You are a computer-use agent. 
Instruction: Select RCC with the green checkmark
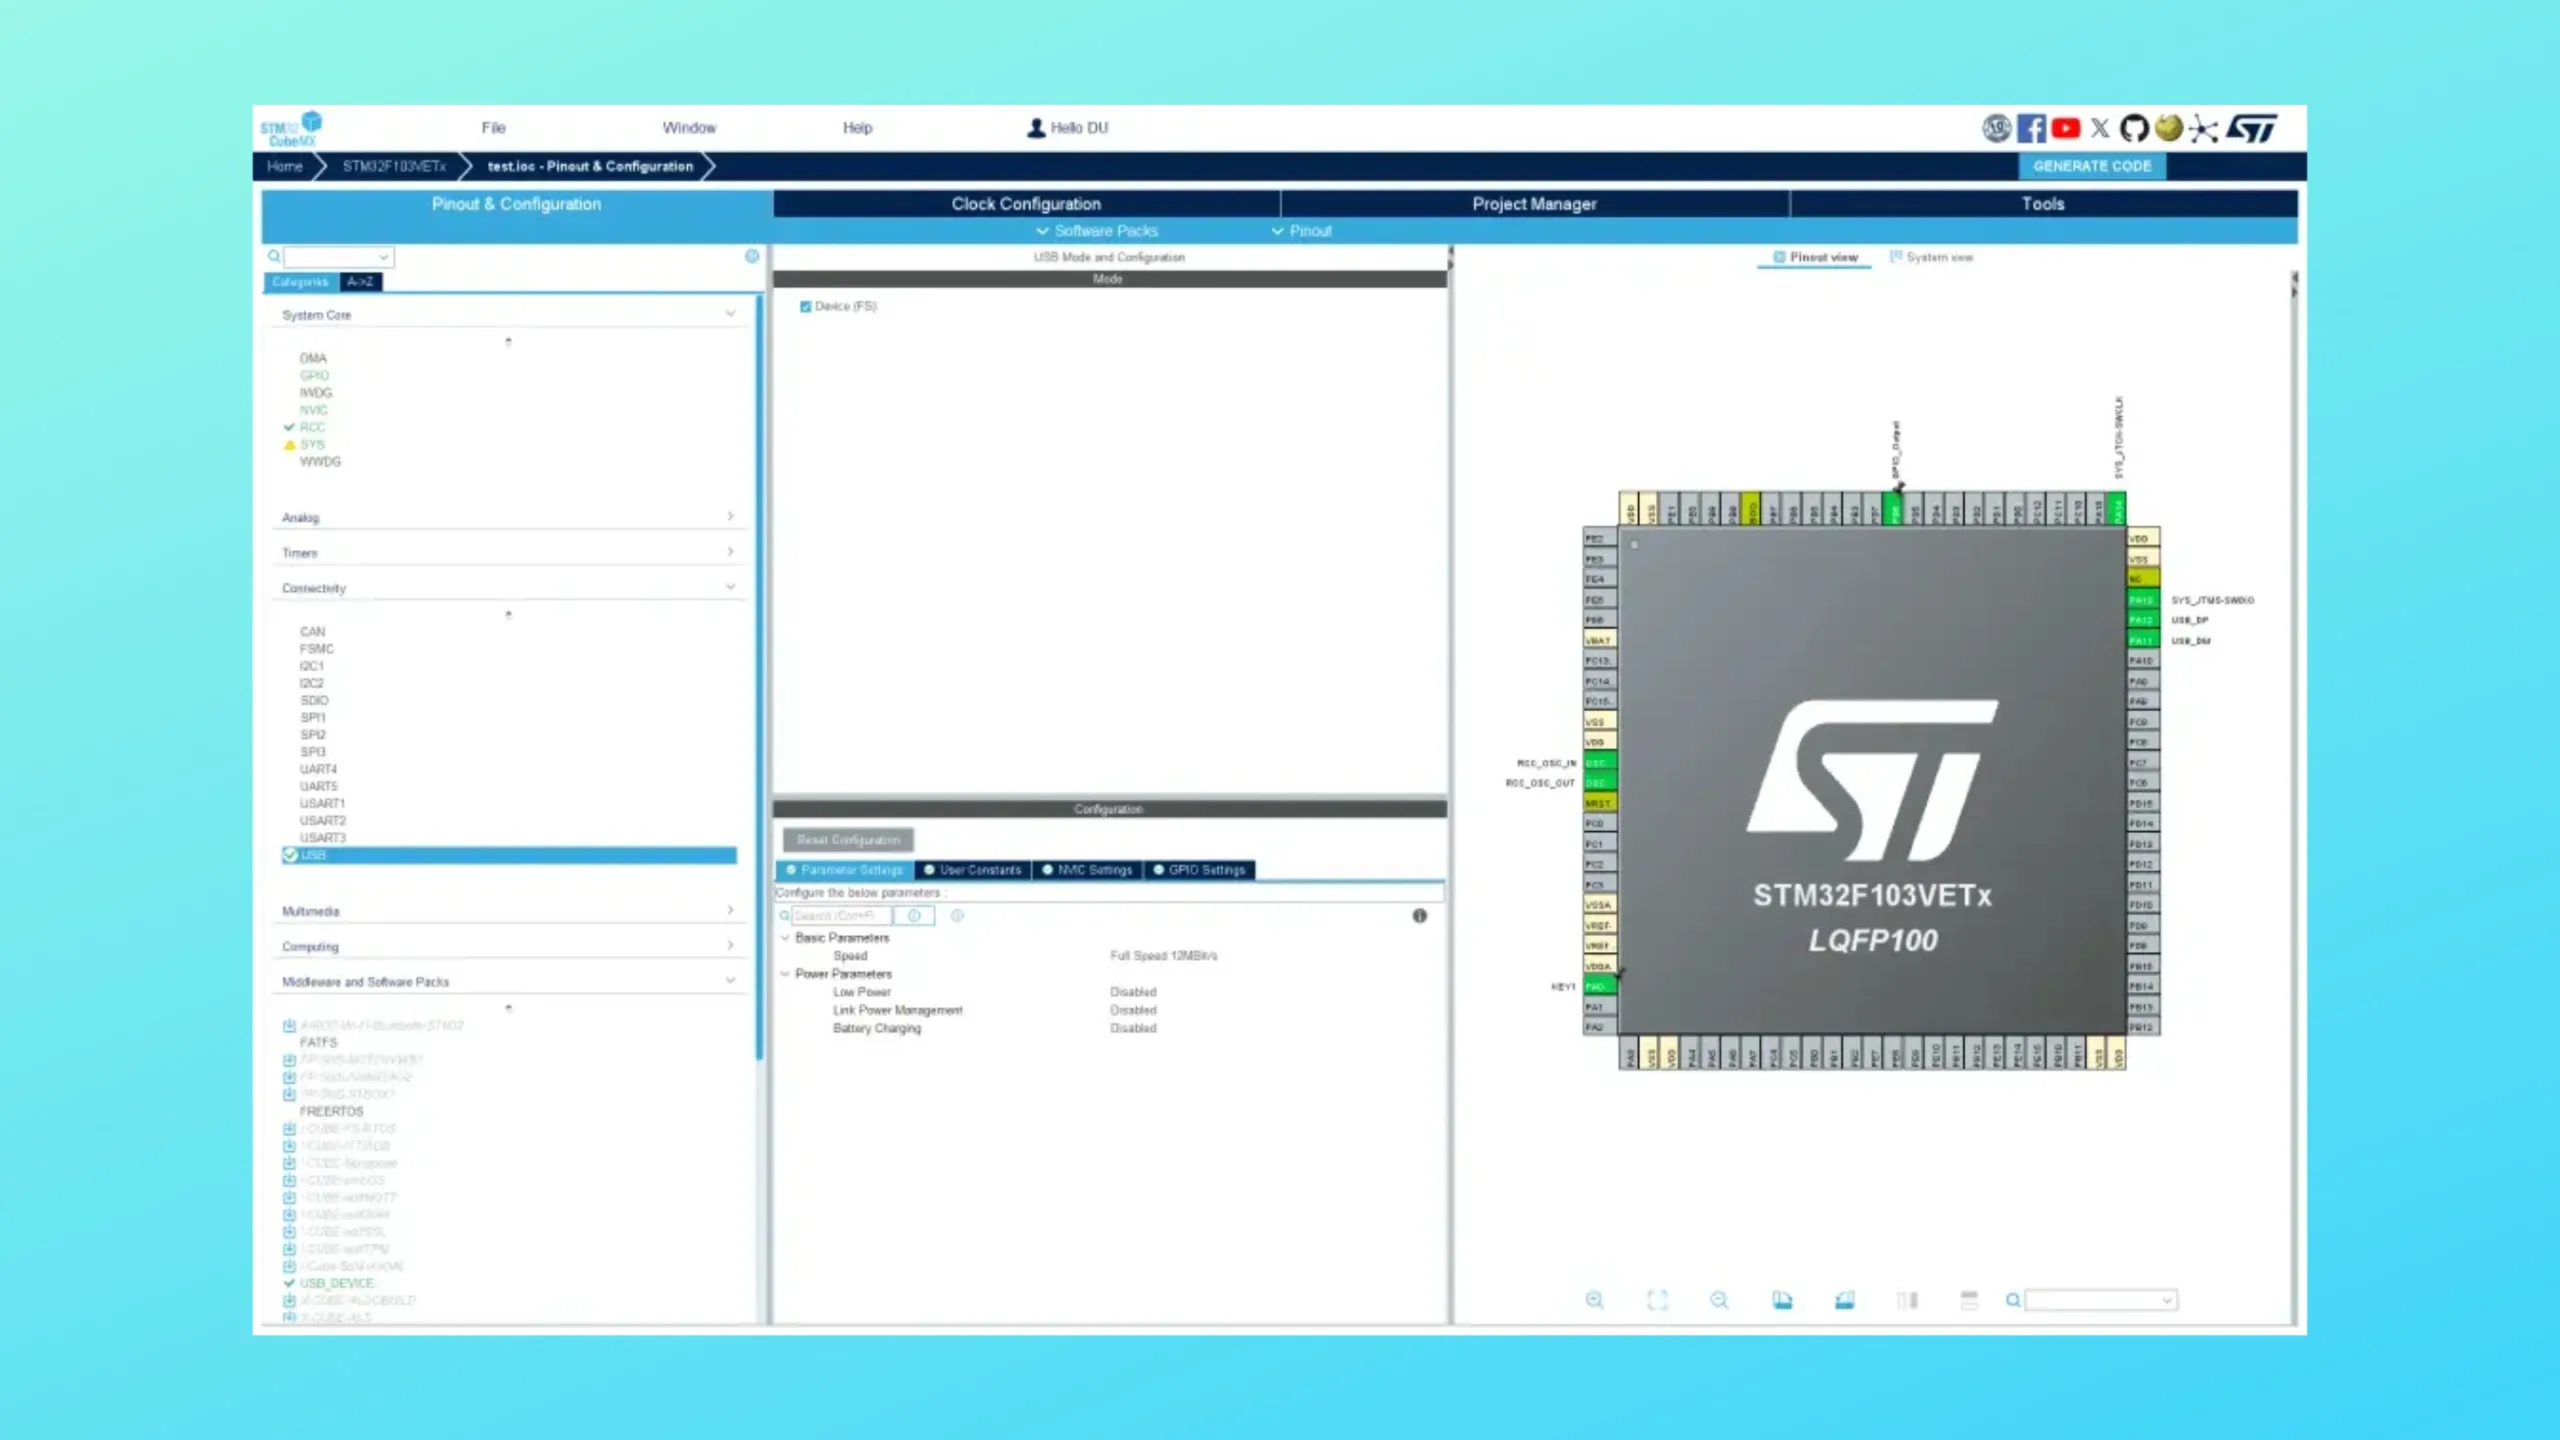click(312, 427)
